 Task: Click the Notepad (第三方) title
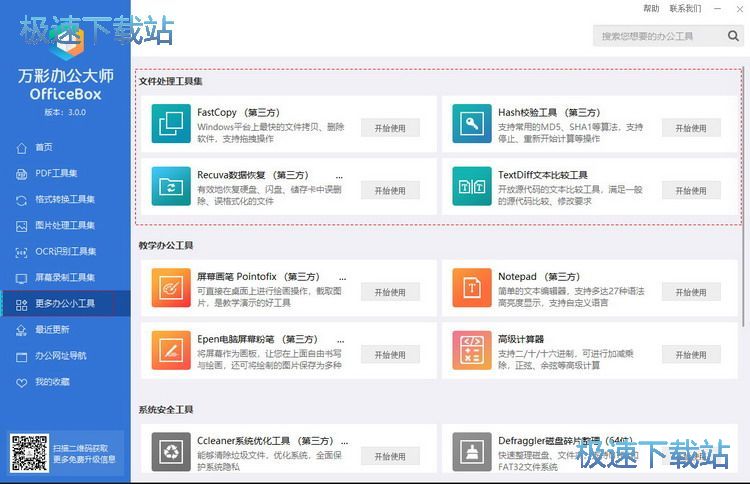click(x=539, y=276)
